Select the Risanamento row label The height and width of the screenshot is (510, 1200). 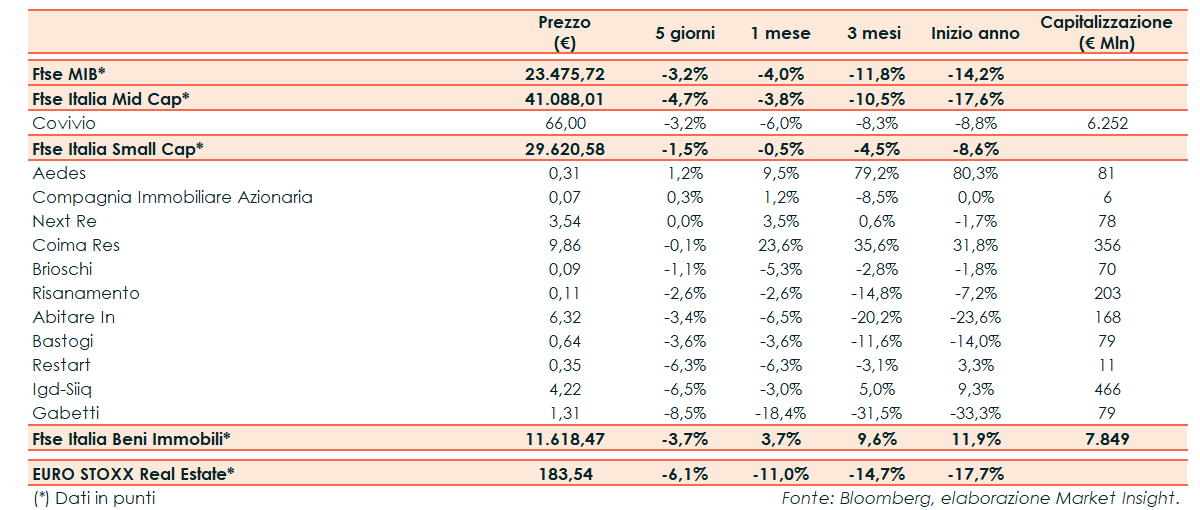[x=86, y=293]
